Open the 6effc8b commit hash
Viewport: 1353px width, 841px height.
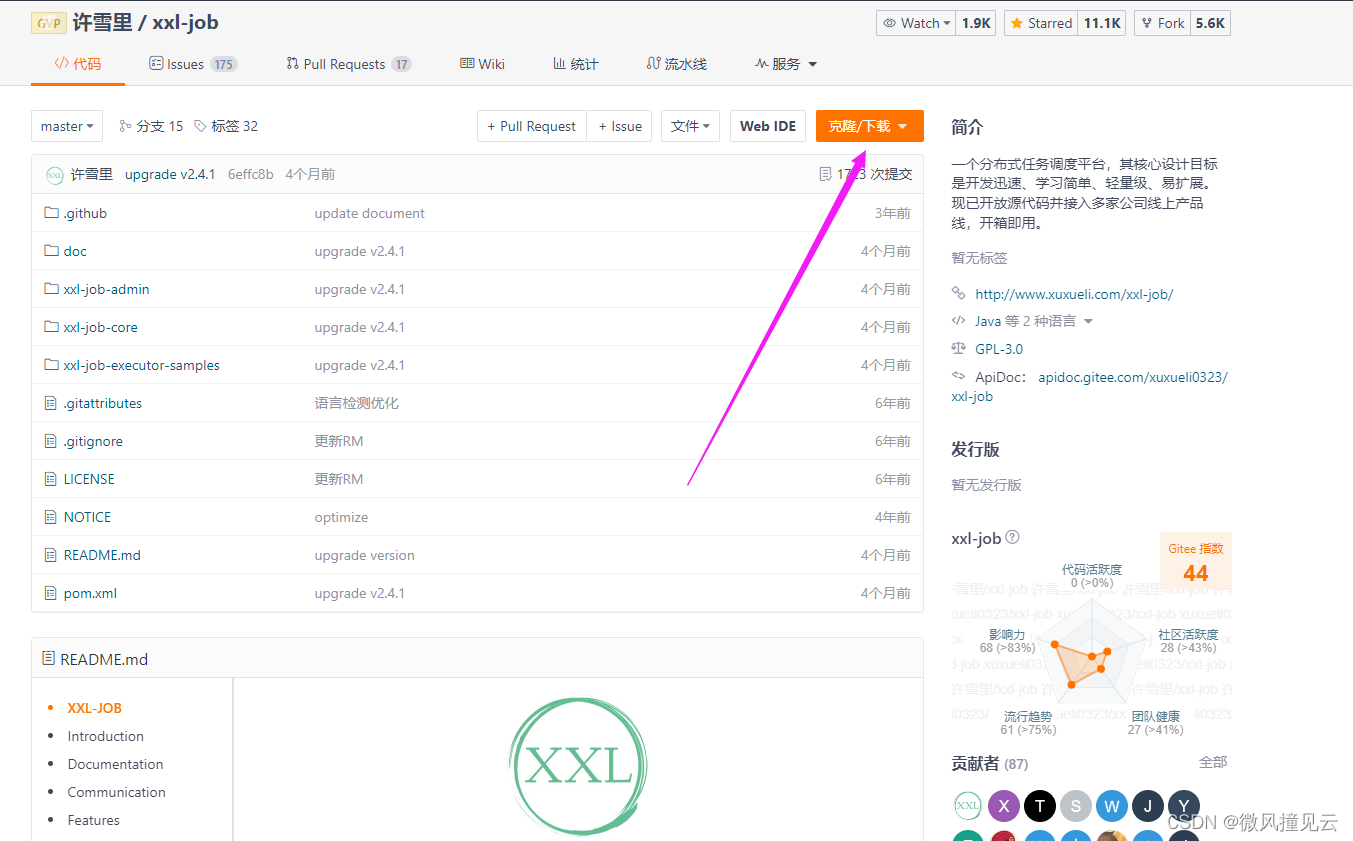click(250, 174)
